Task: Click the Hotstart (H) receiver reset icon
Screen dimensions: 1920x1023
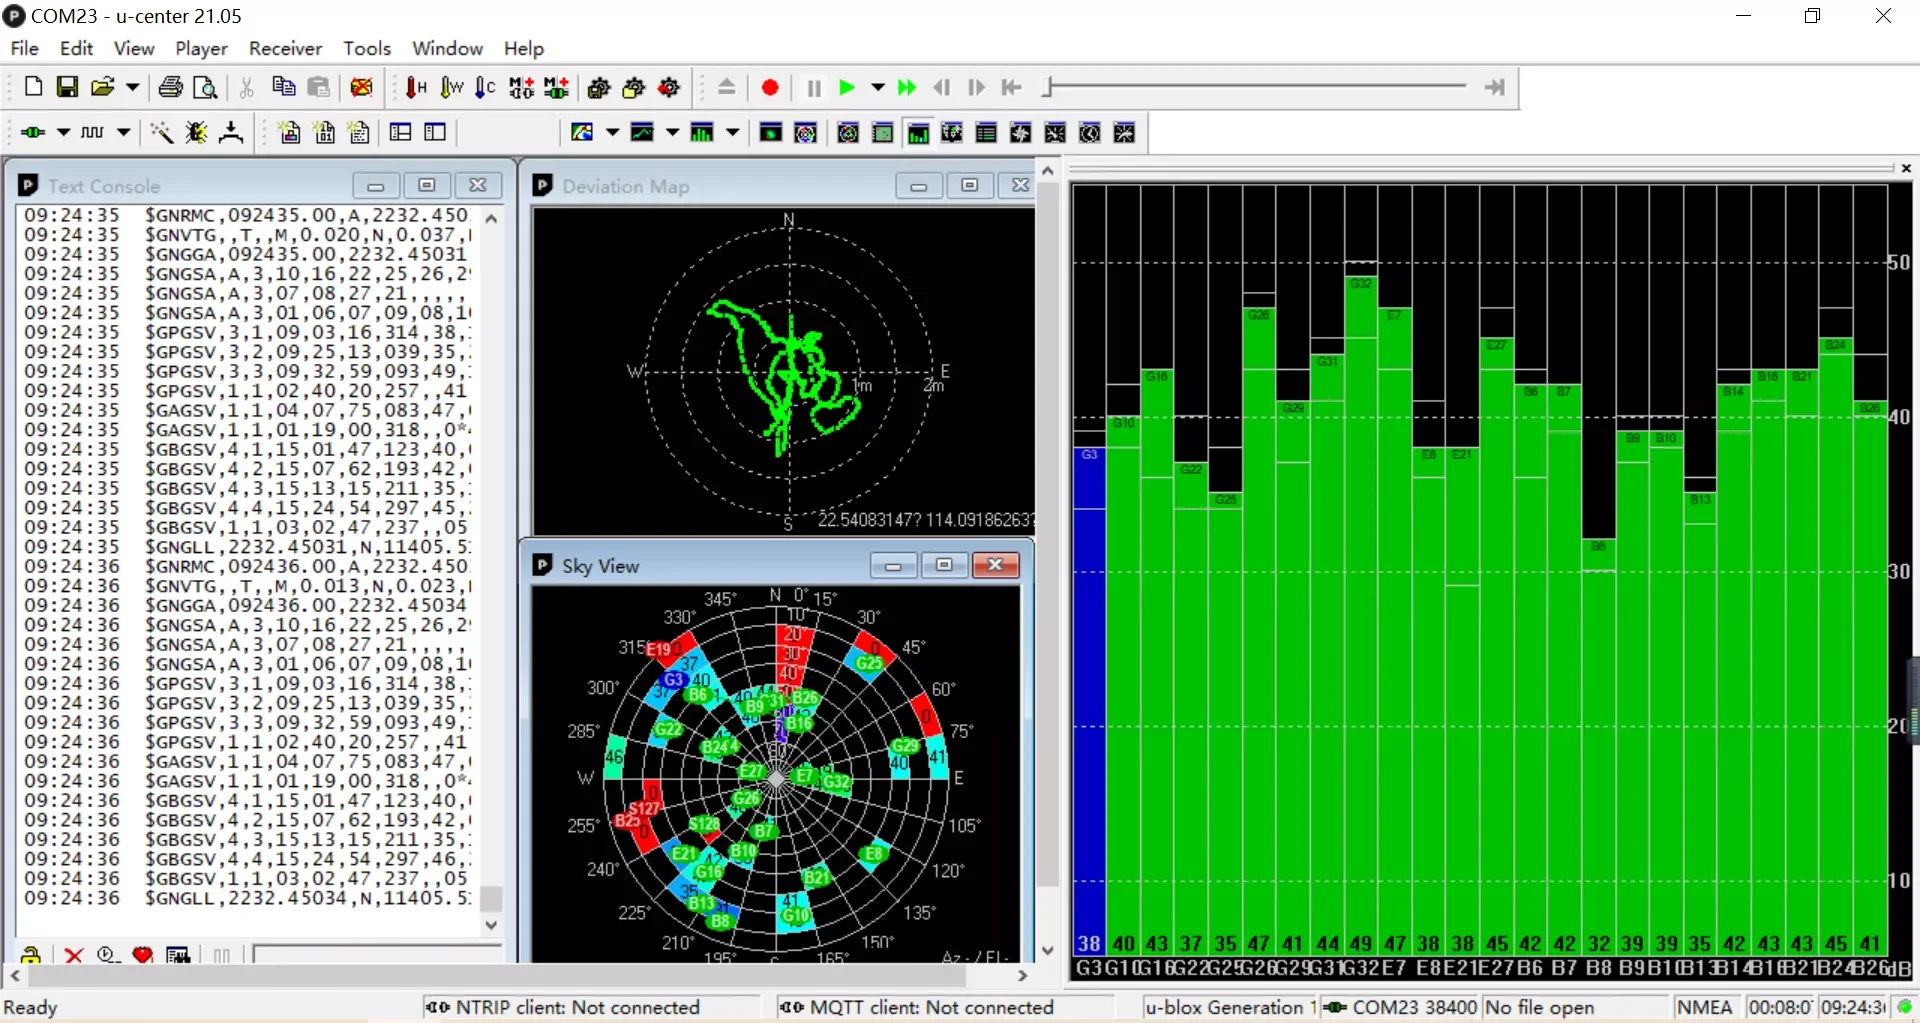Action: click(416, 88)
